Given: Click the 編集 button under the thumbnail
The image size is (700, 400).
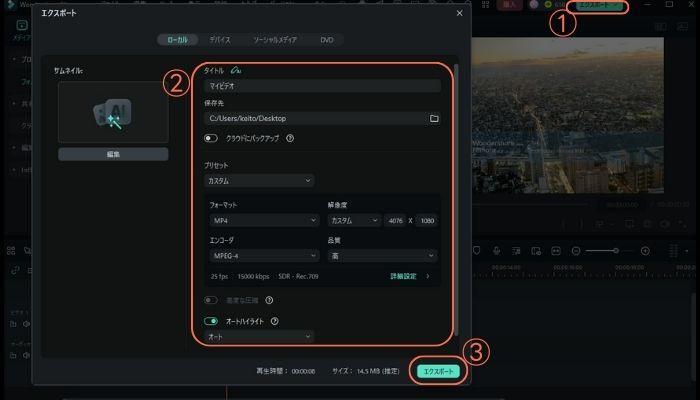Looking at the screenshot, I should coord(113,154).
